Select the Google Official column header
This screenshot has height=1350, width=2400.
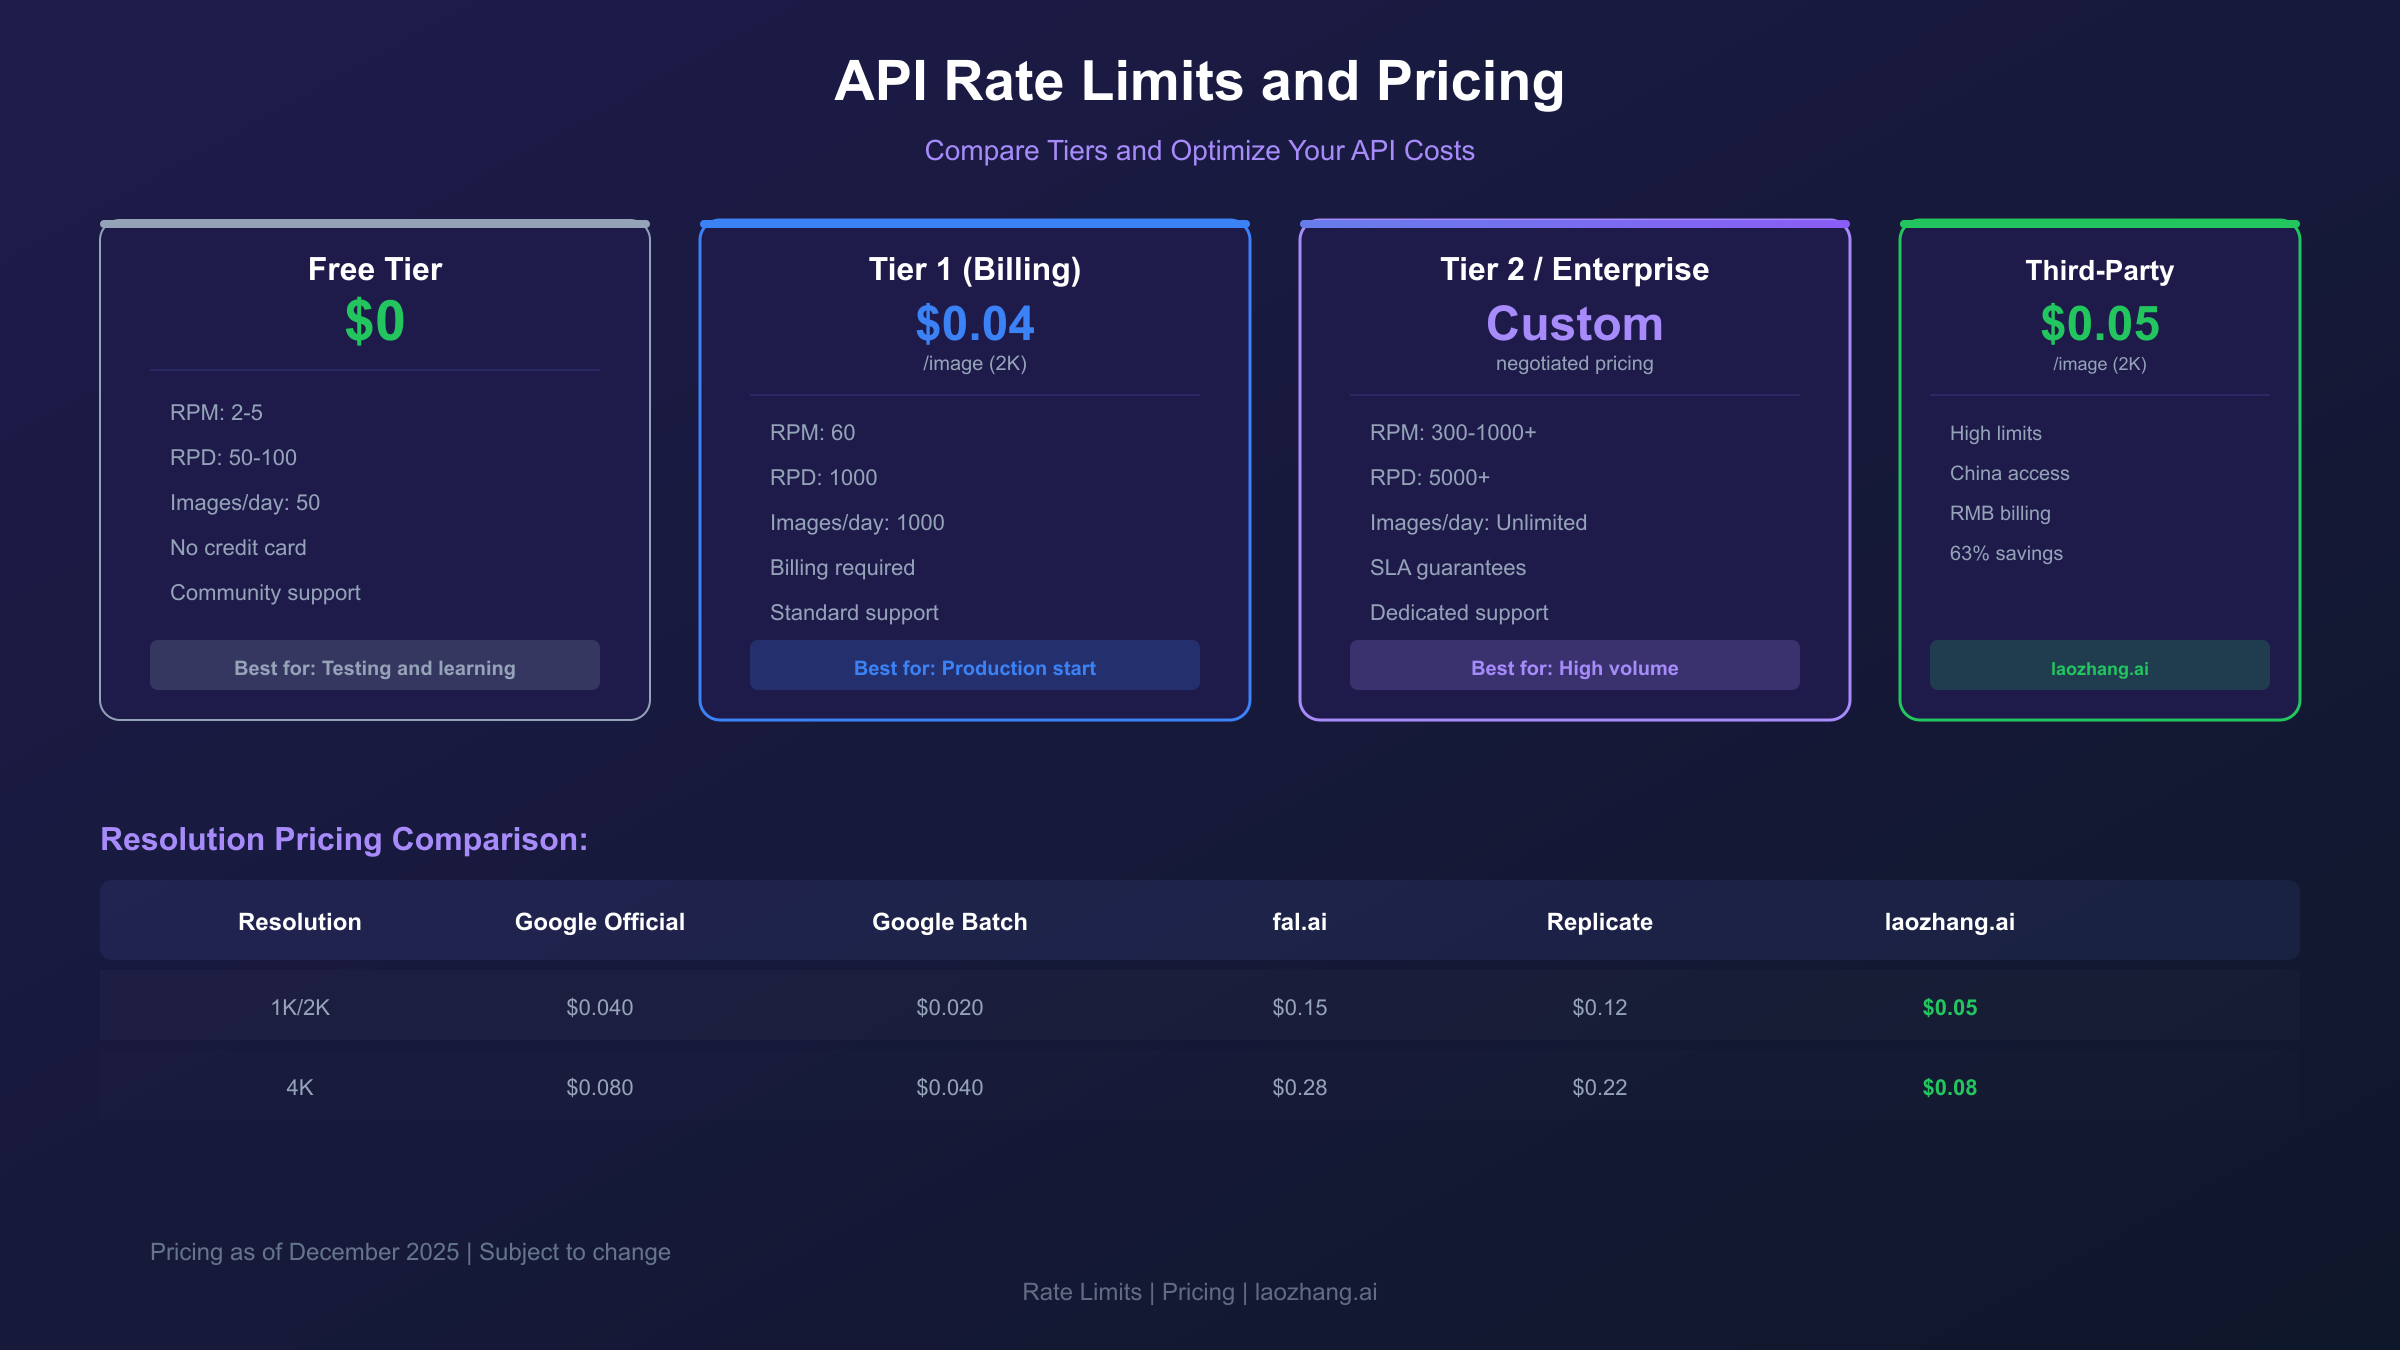[x=600, y=921]
